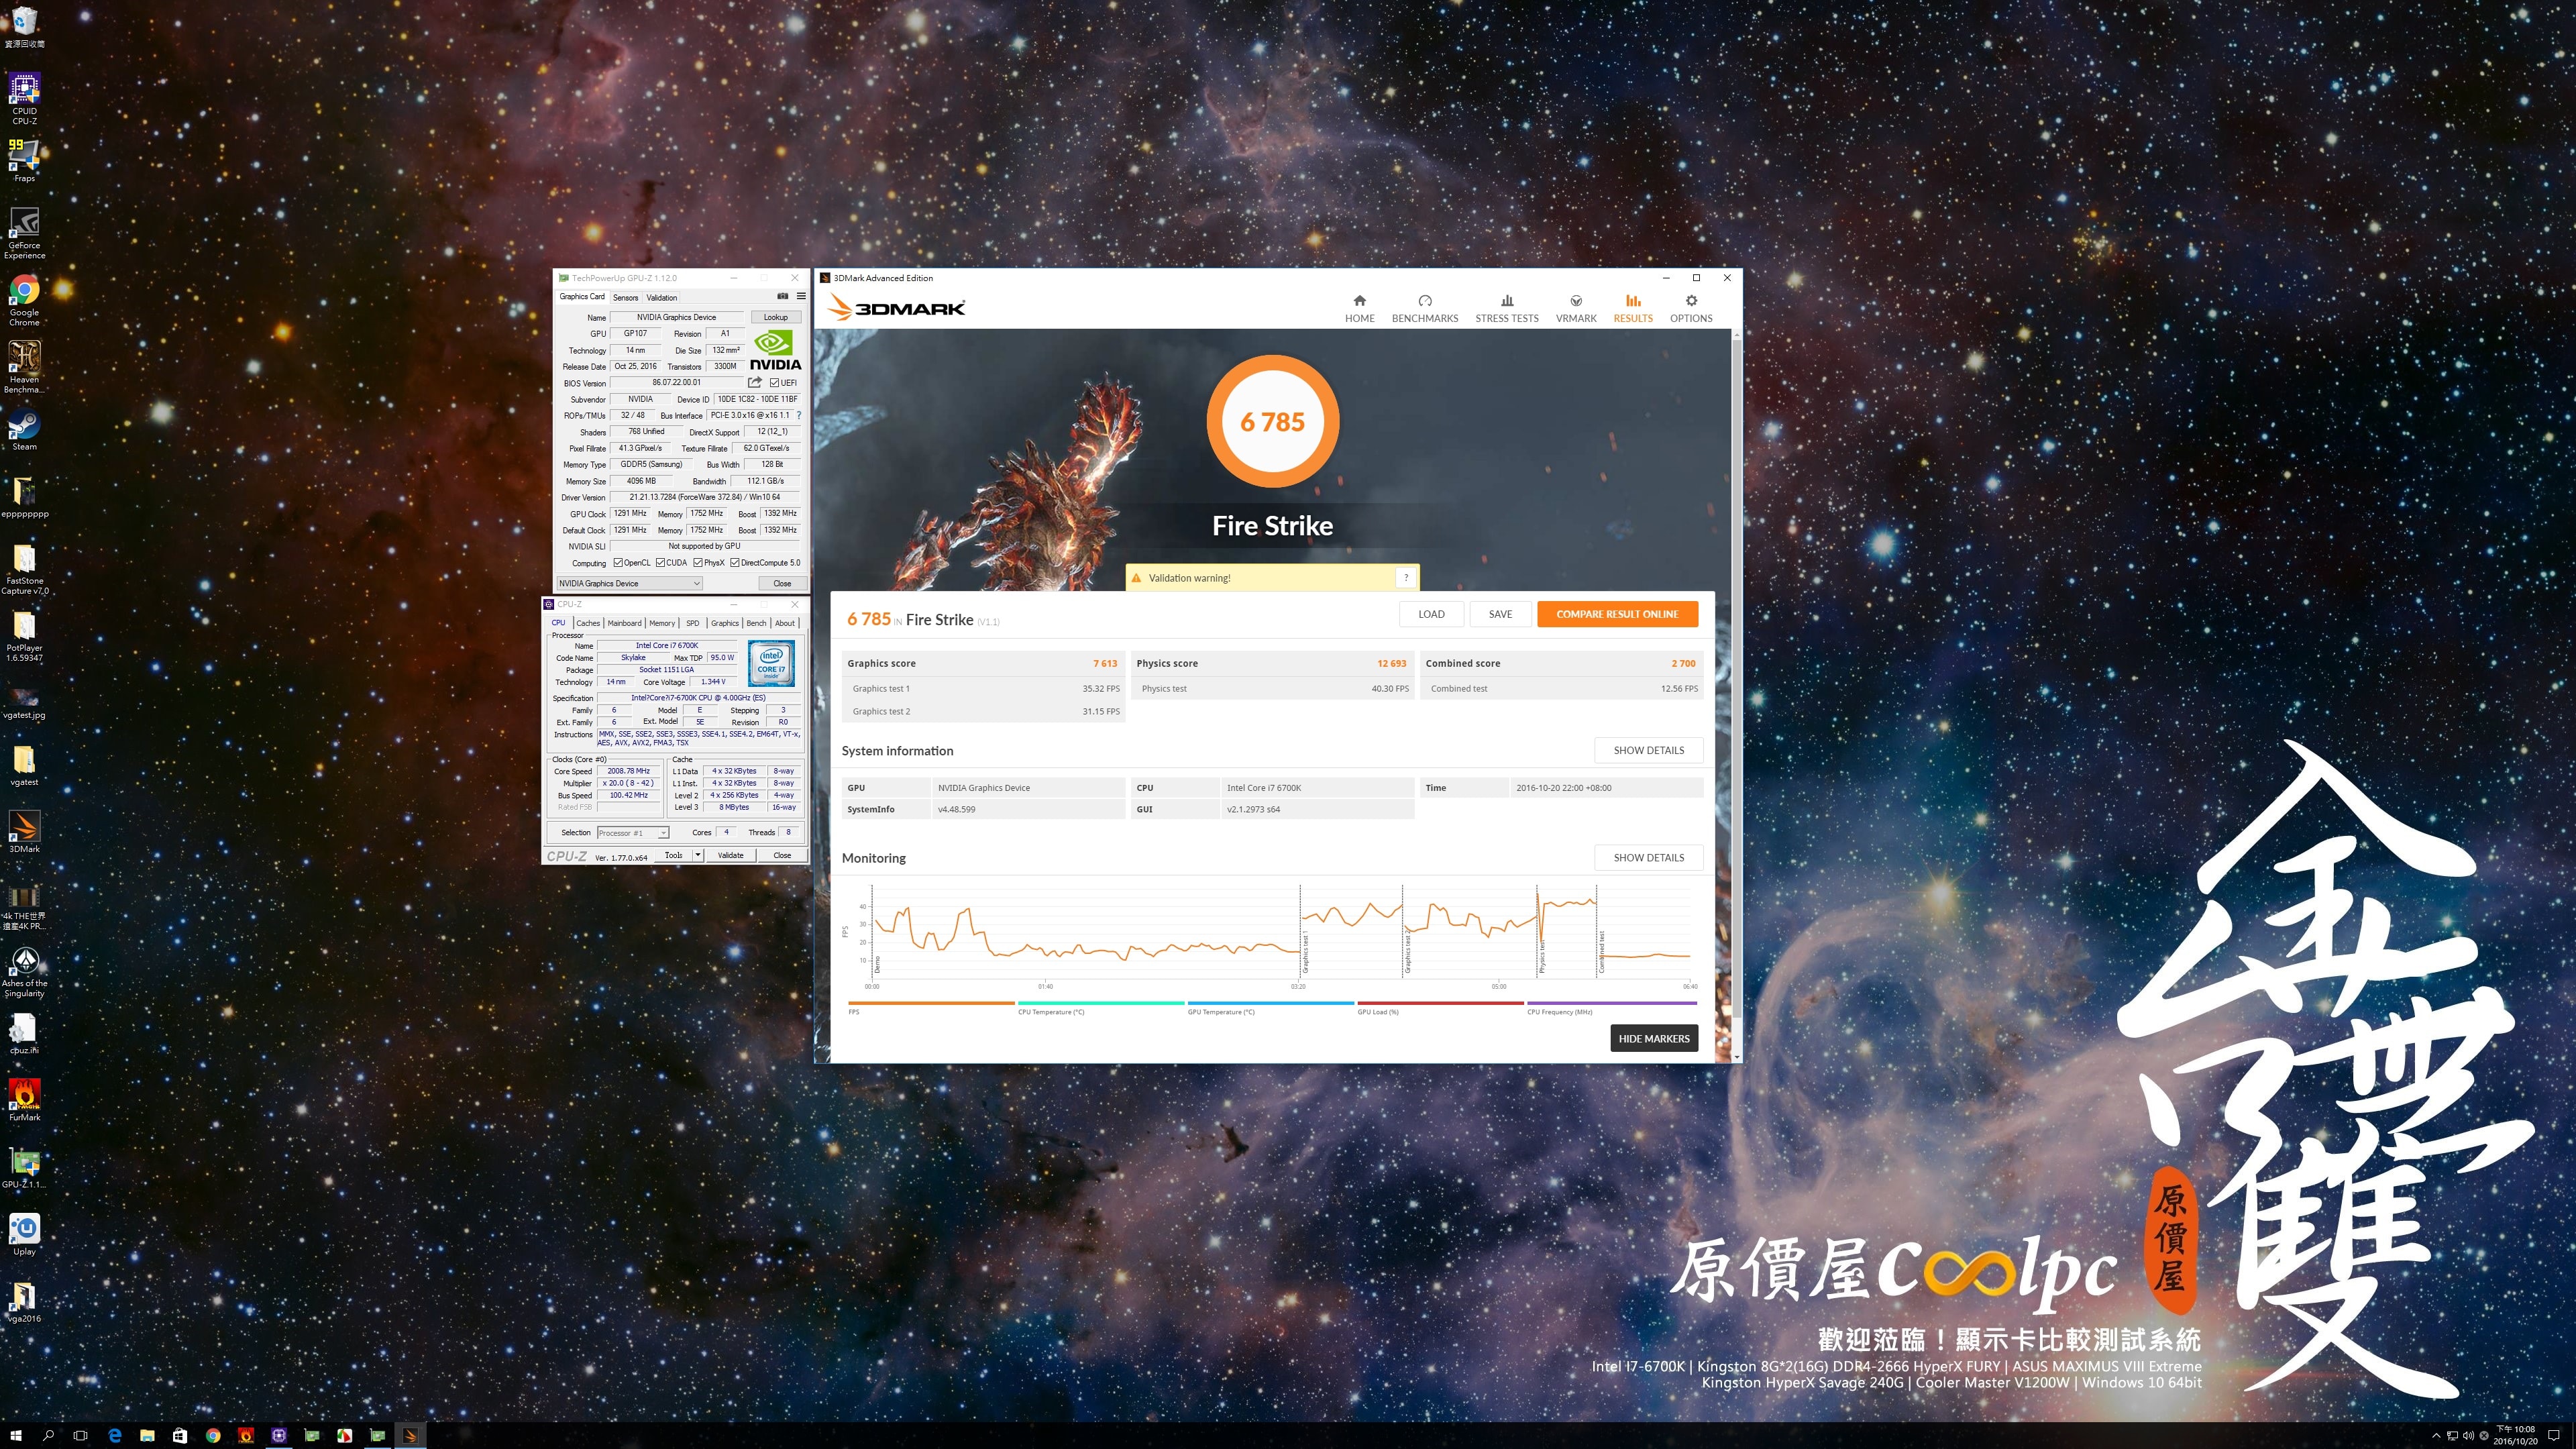
Task: Open the 3DMark HOME section
Action: click(x=1359, y=308)
